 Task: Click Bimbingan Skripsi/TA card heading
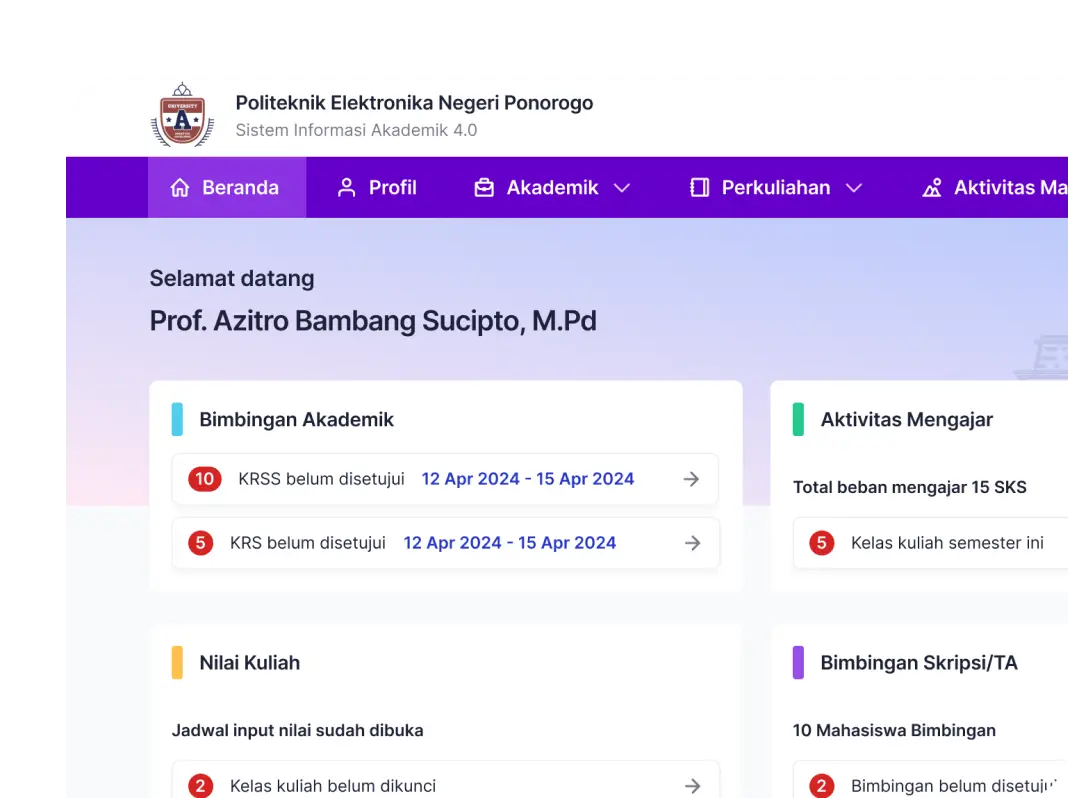click(x=919, y=663)
